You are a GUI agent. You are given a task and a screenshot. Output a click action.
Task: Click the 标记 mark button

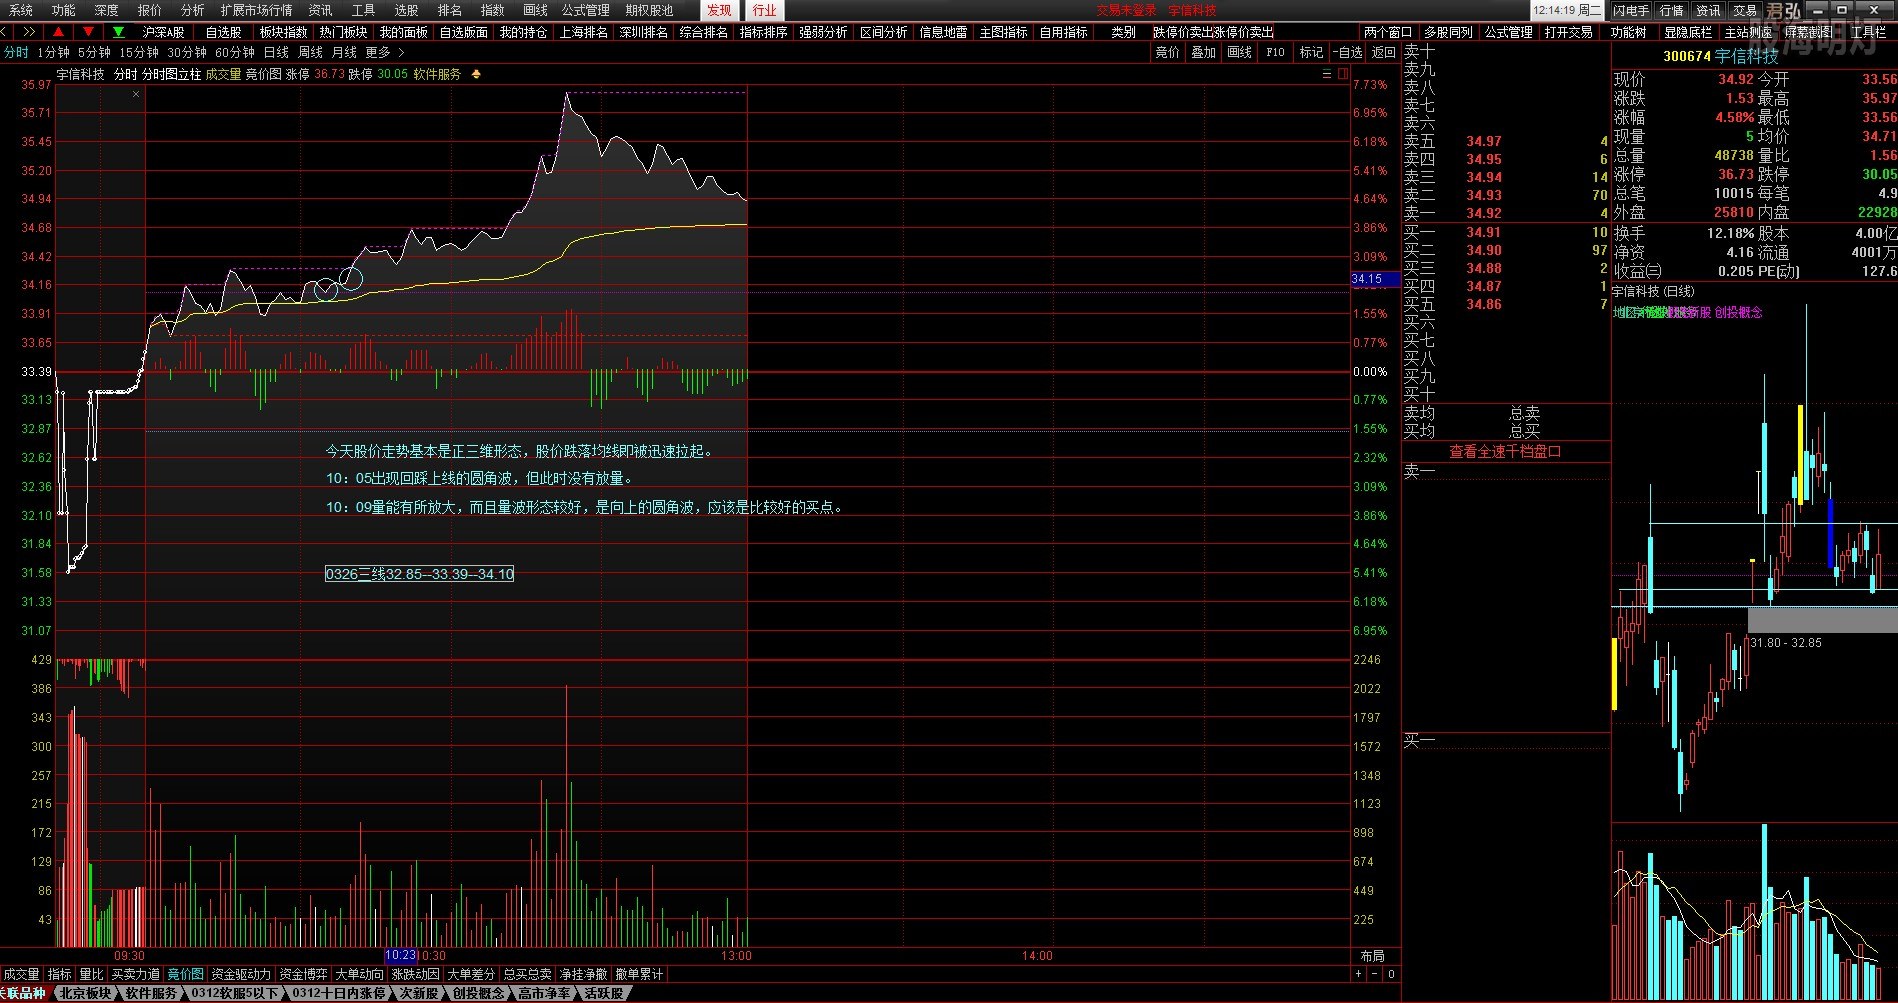pos(1311,52)
